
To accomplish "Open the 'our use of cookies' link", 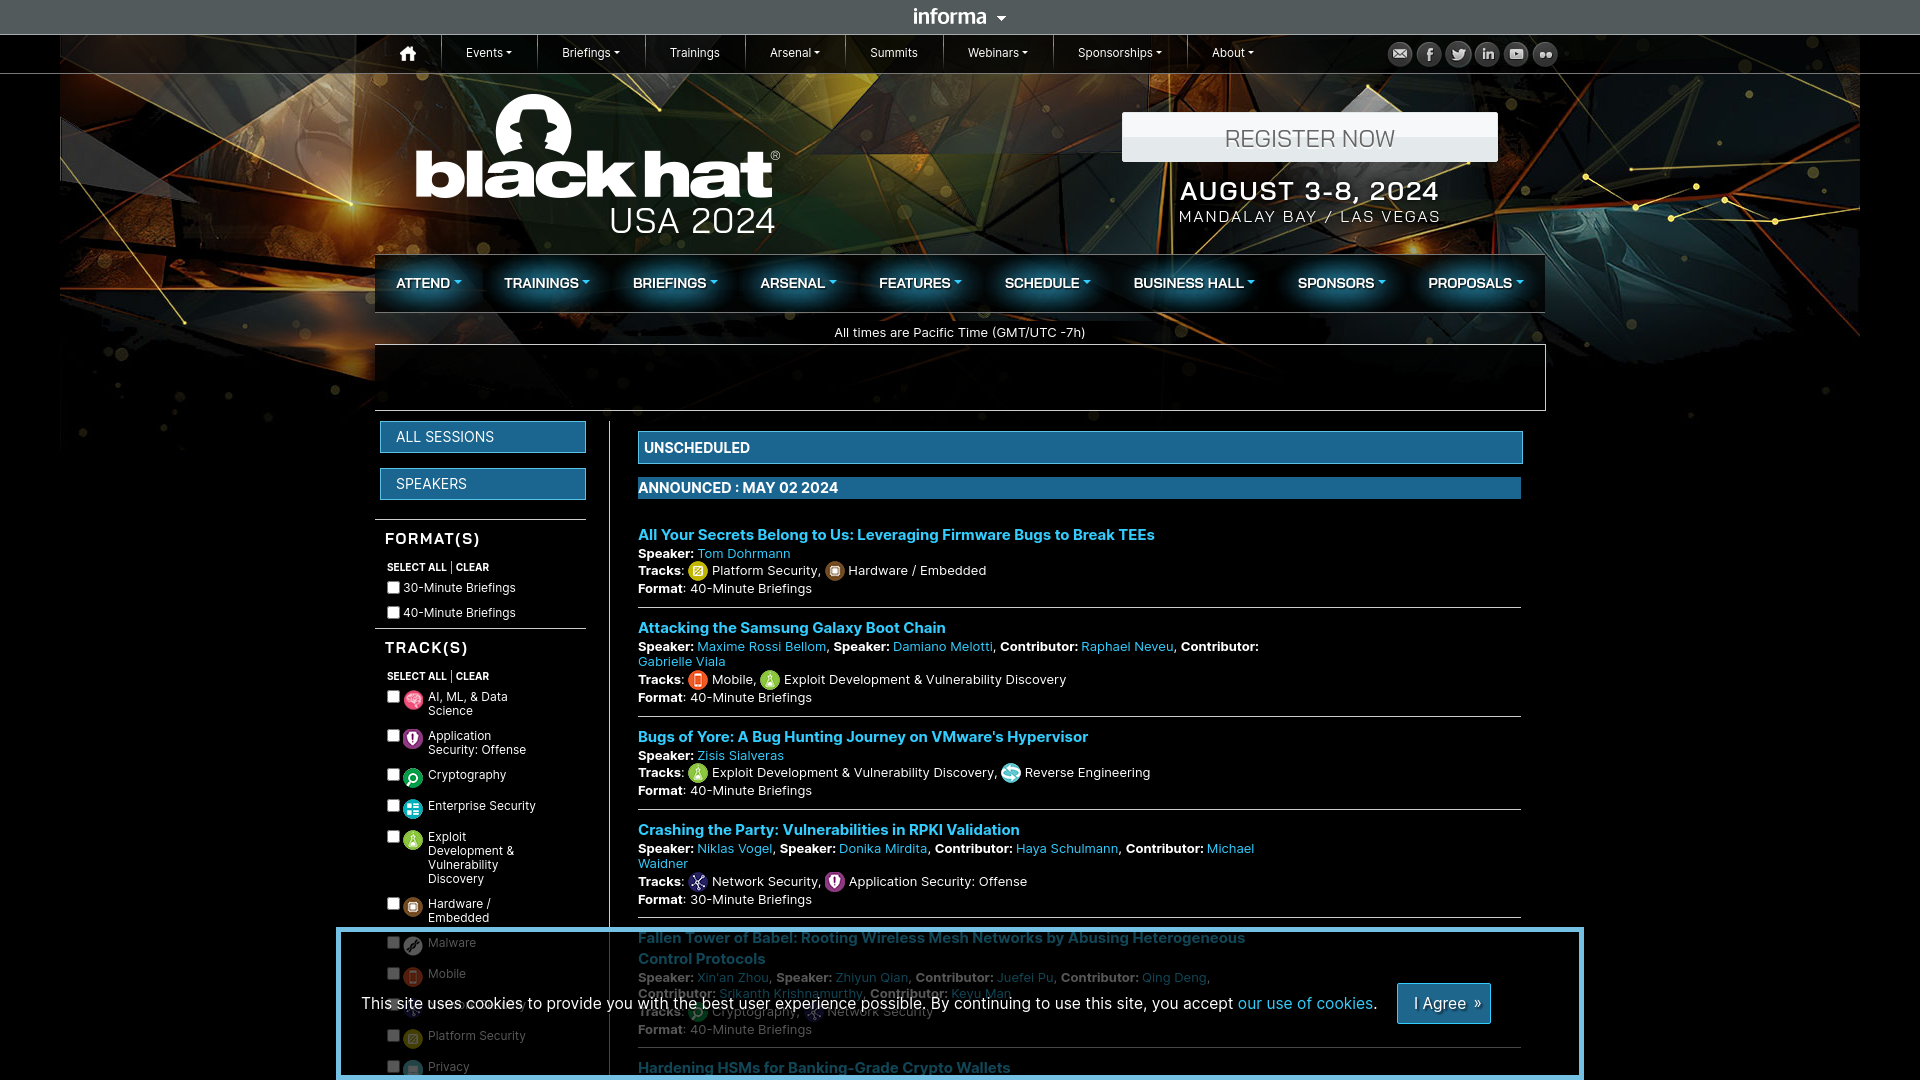I will pyautogui.click(x=1305, y=1003).
